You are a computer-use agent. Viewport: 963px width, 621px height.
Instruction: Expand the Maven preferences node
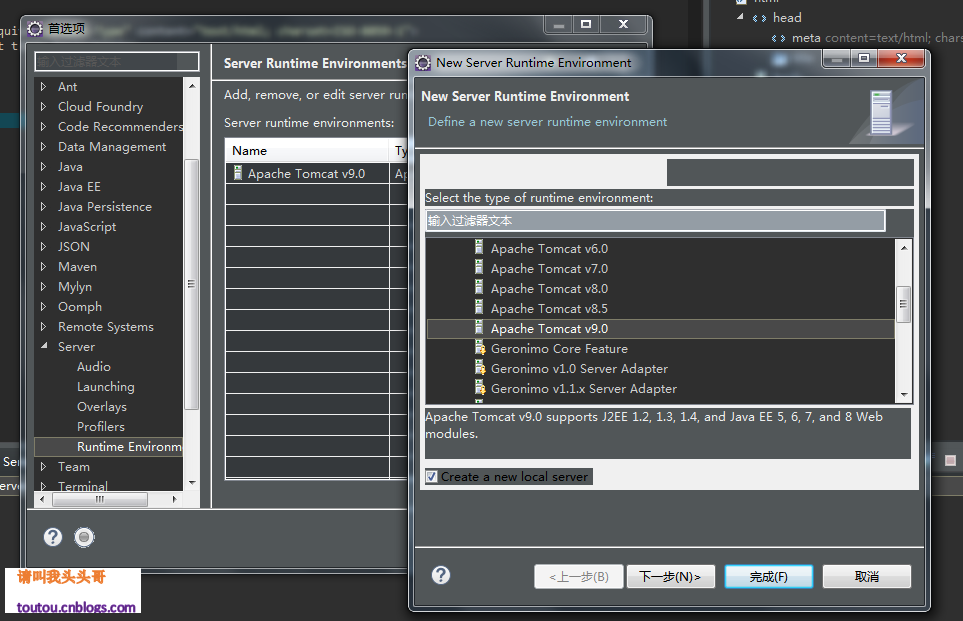pyautogui.click(x=44, y=267)
